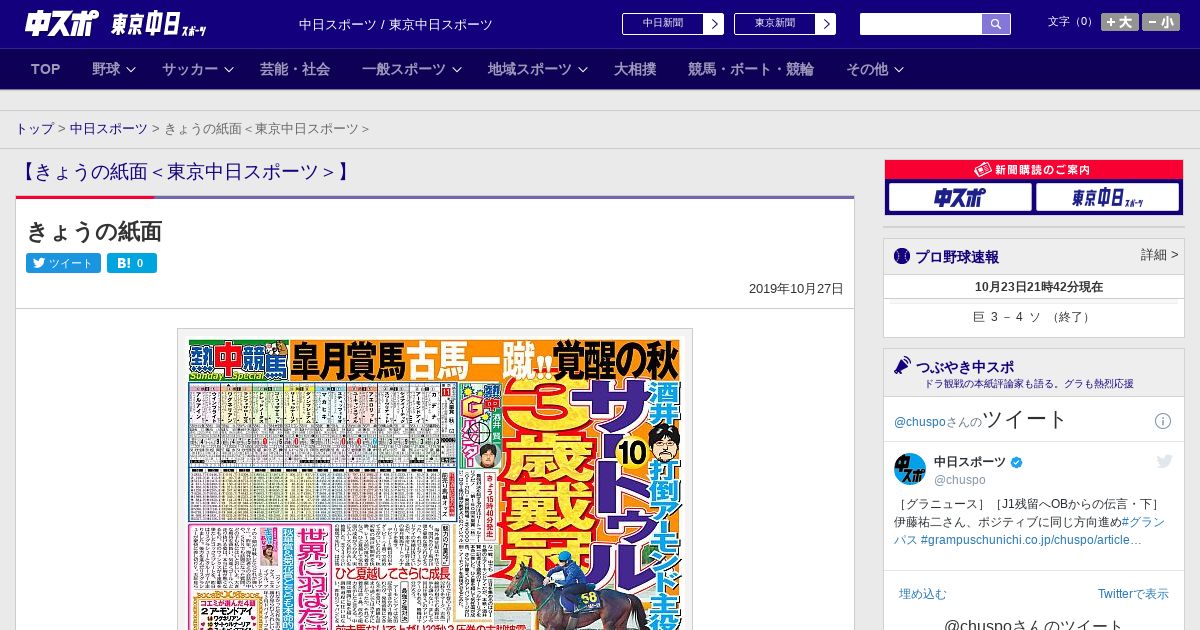Image resolution: width=1200 pixels, height=630 pixels.
Task: Click the search magnifier button
Action: (996, 24)
